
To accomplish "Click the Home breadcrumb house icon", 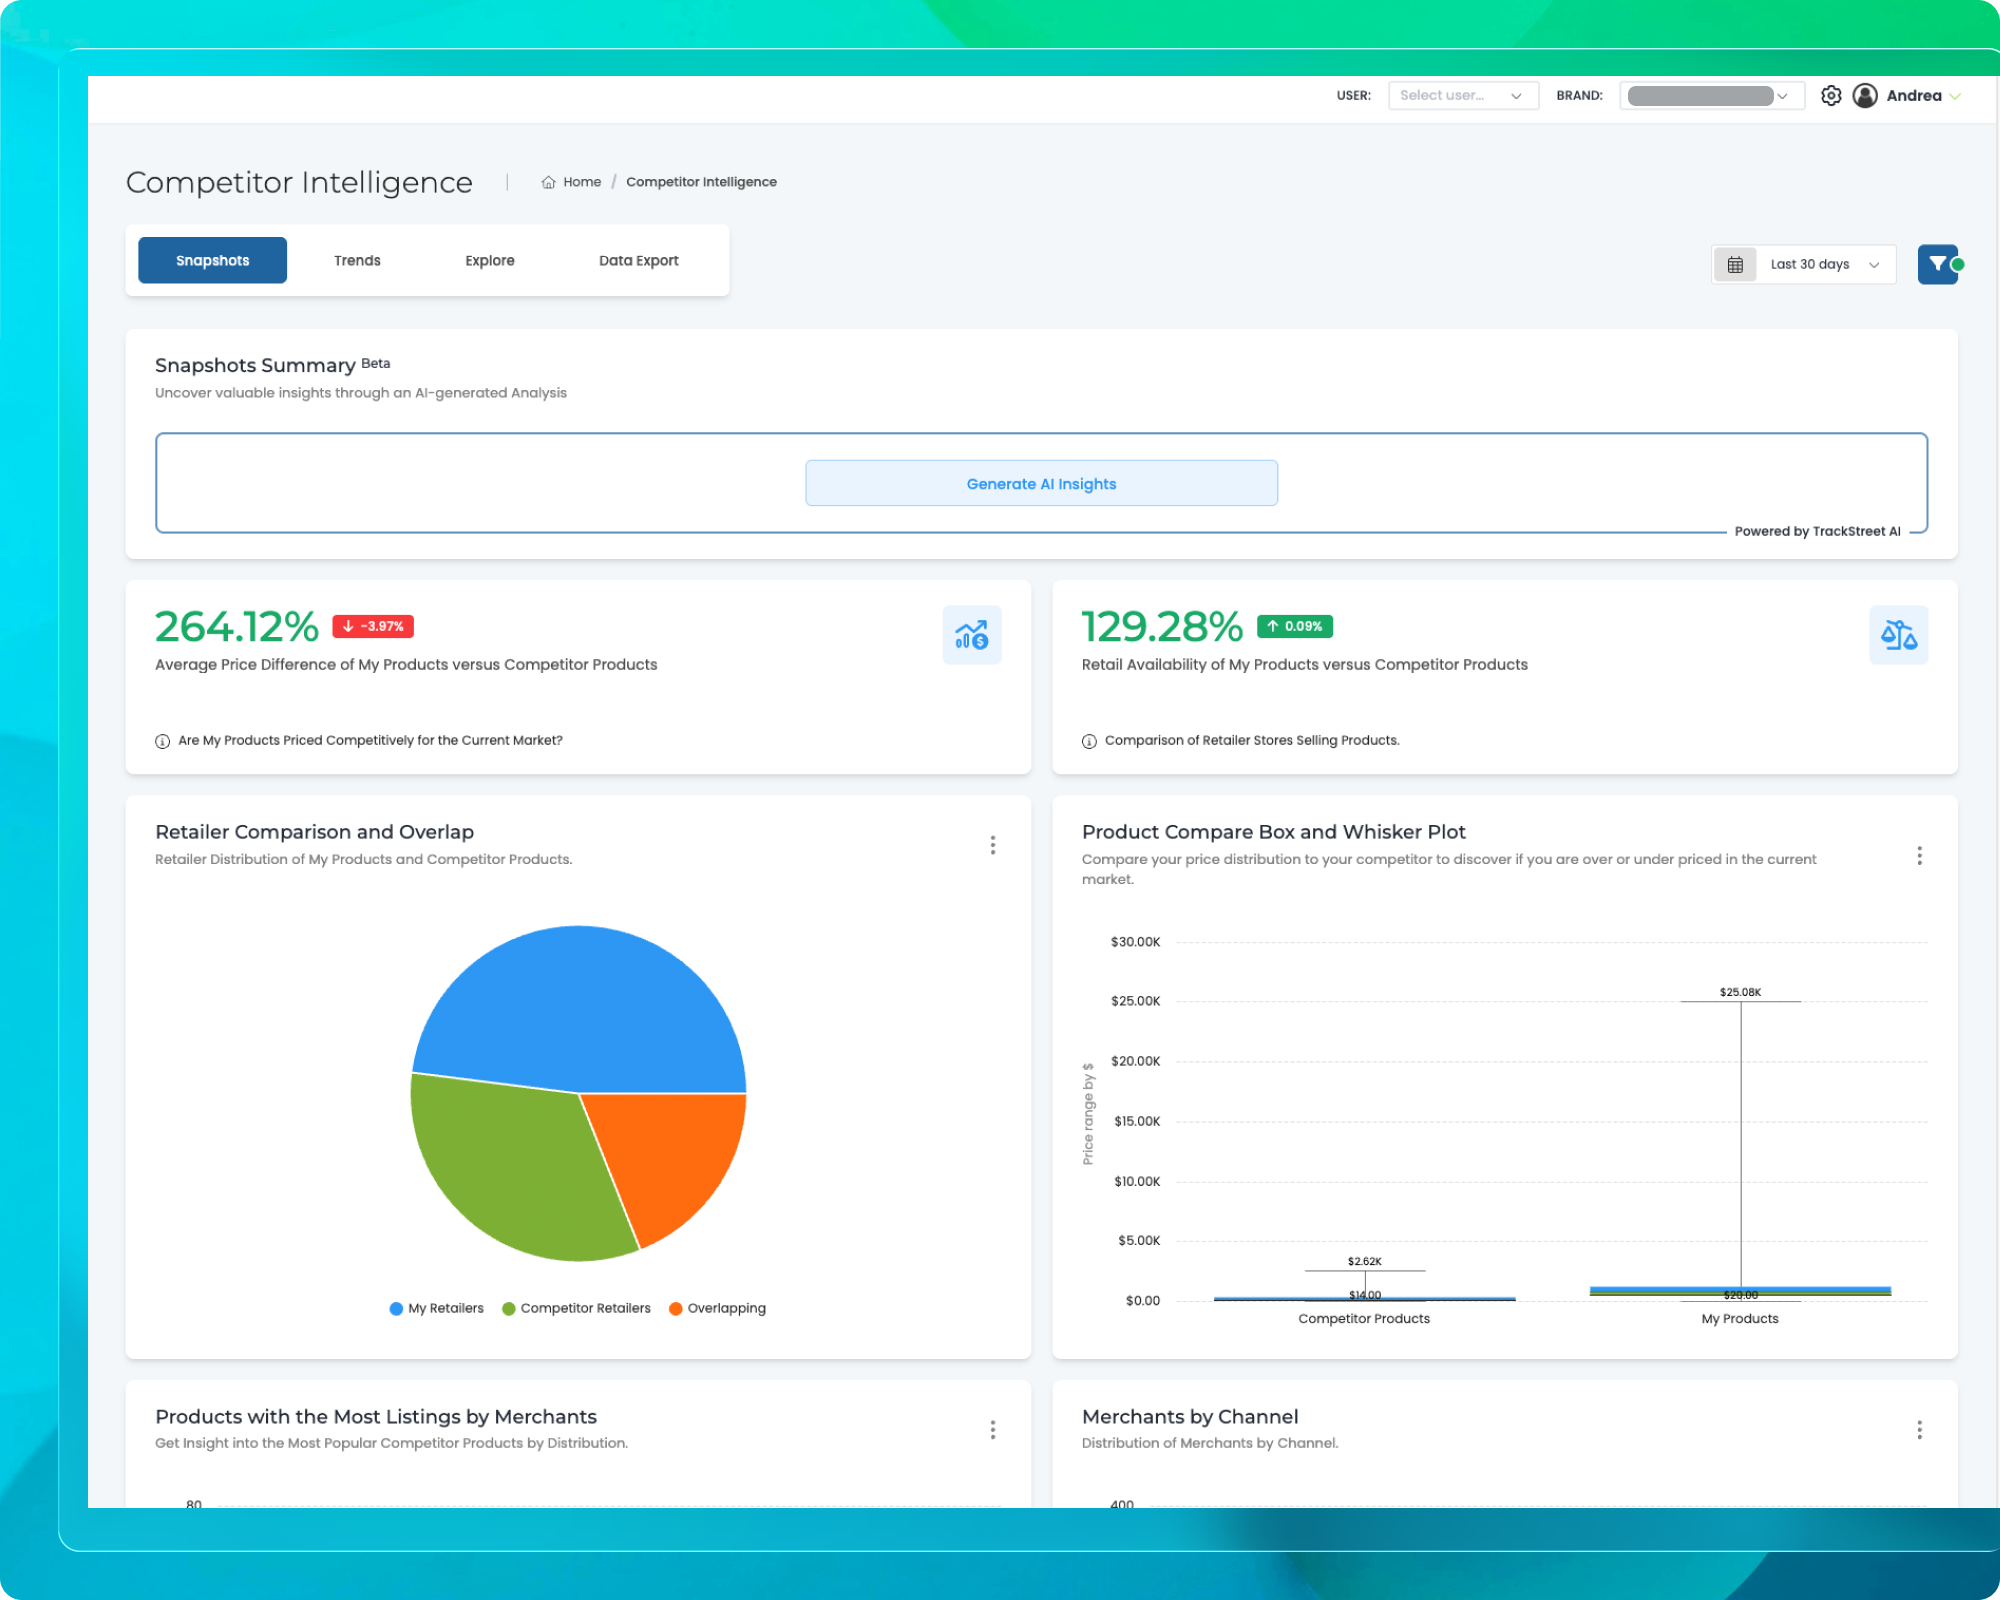I will pyautogui.click(x=548, y=181).
